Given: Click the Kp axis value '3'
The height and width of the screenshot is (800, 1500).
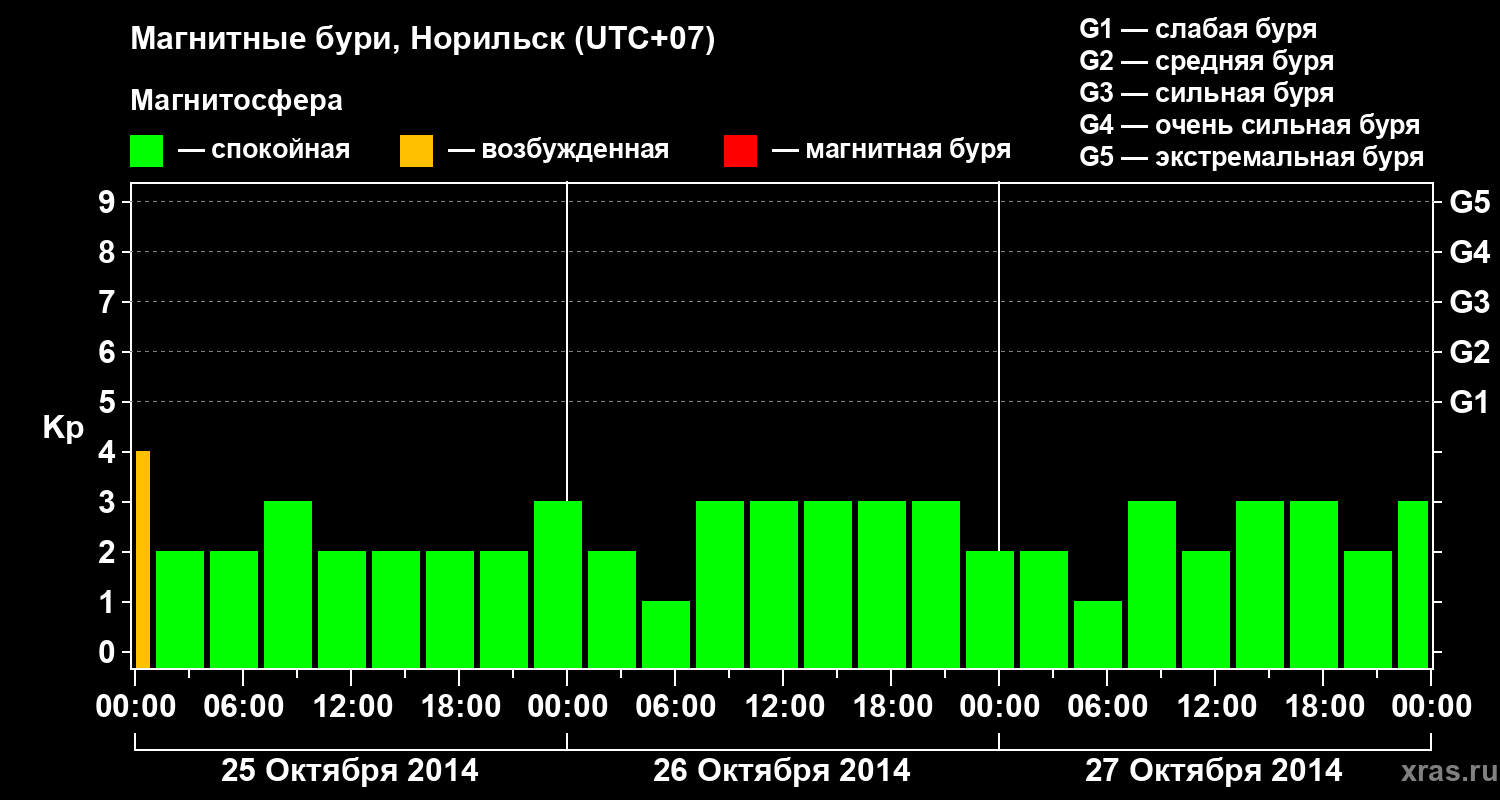Looking at the screenshot, I should pos(109,502).
